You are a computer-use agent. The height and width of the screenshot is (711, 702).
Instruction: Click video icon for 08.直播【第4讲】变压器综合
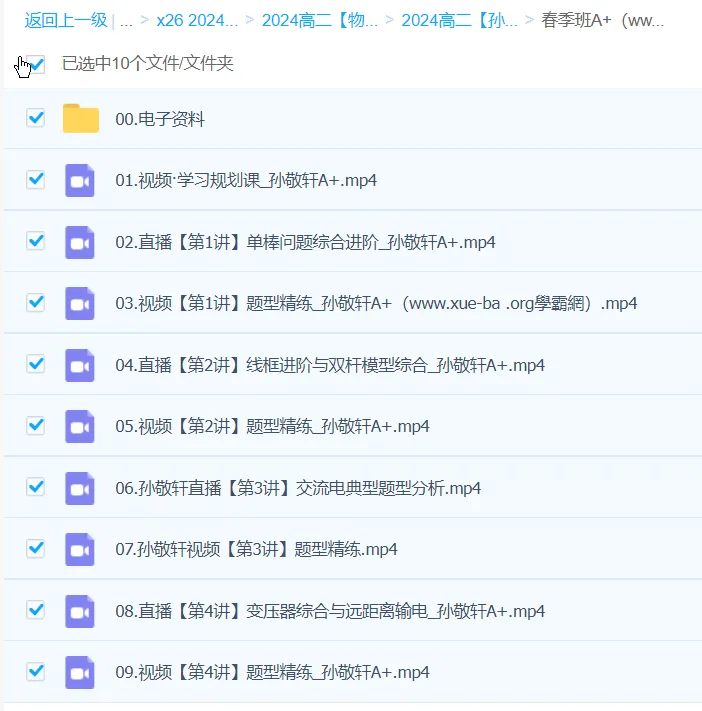click(x=80, y=611)
